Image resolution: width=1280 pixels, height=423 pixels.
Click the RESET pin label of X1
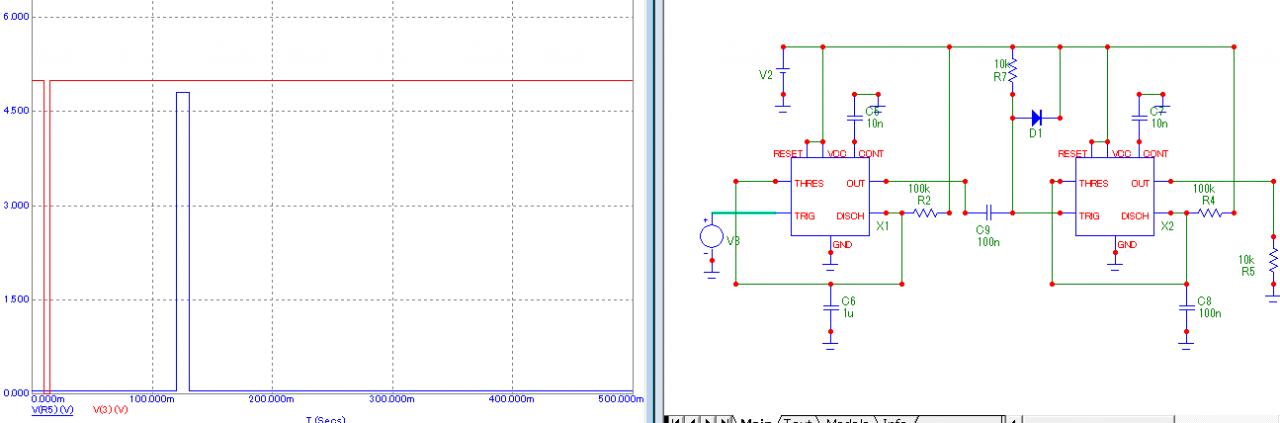tap(789, 154)
